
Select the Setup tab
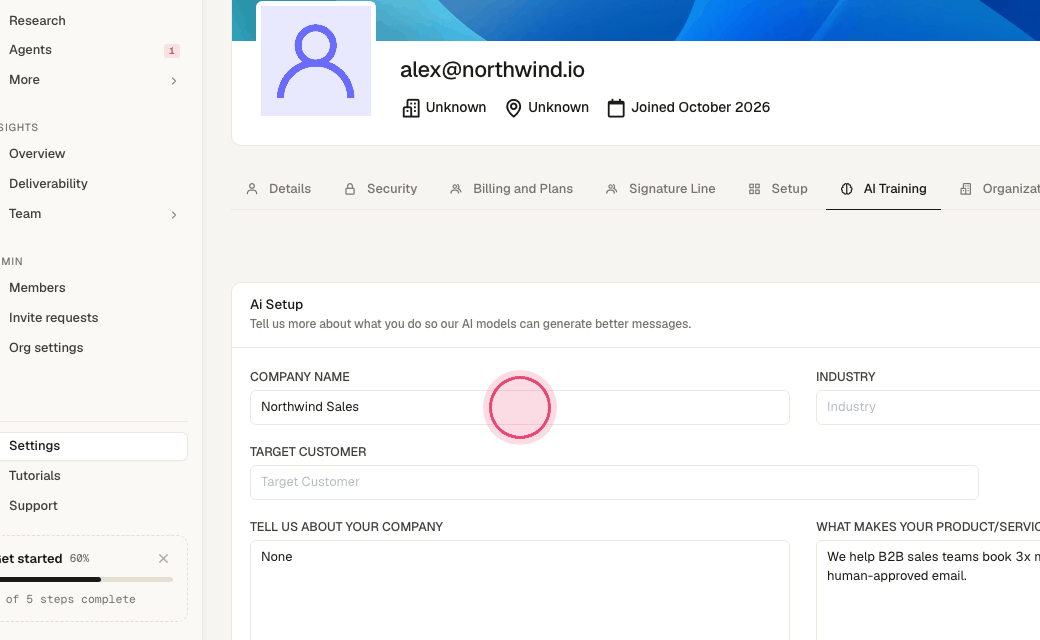tap(778, 189)
